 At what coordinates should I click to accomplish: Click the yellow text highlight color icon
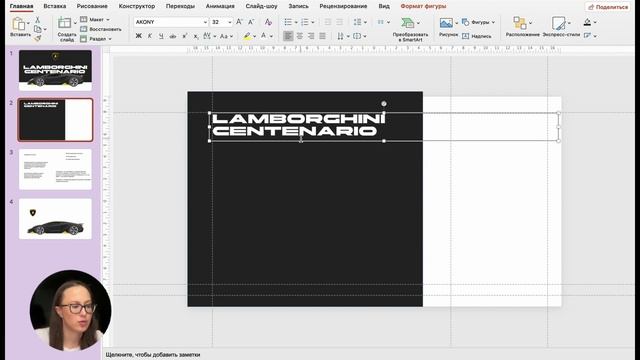point(247,36)
